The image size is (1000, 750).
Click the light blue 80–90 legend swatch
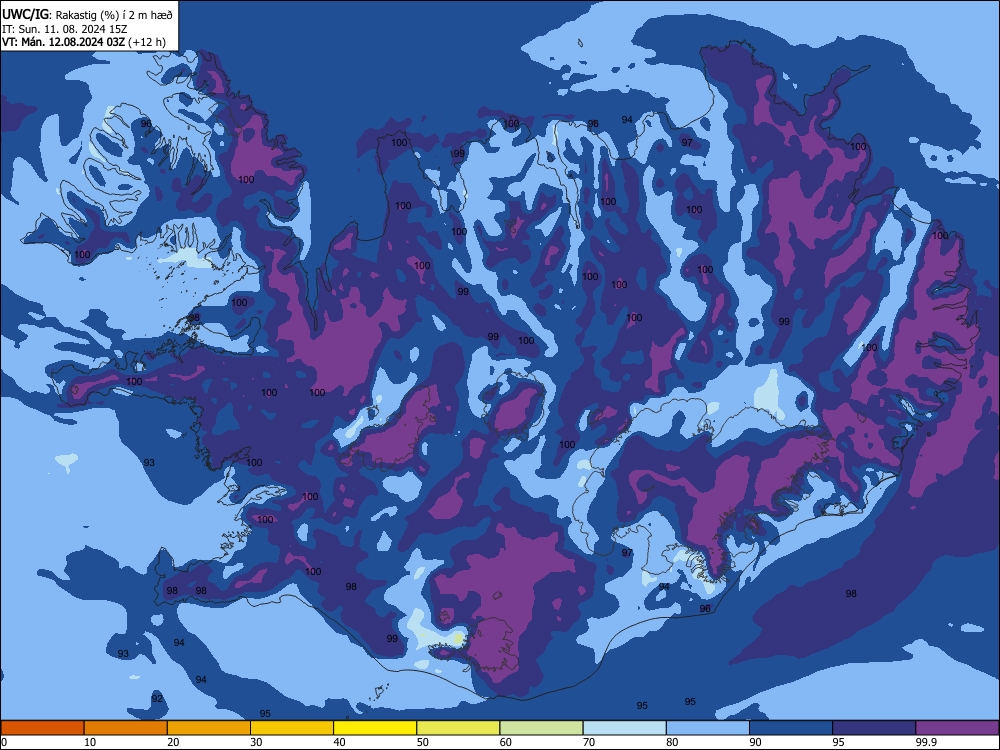click(708, 728)
